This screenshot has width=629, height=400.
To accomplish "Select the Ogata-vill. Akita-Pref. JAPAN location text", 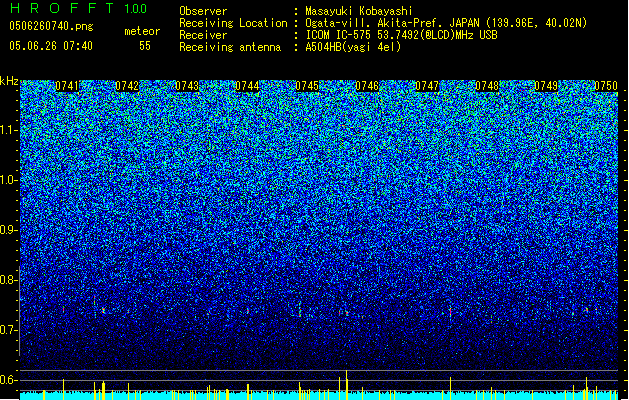I will click(446, 23).
